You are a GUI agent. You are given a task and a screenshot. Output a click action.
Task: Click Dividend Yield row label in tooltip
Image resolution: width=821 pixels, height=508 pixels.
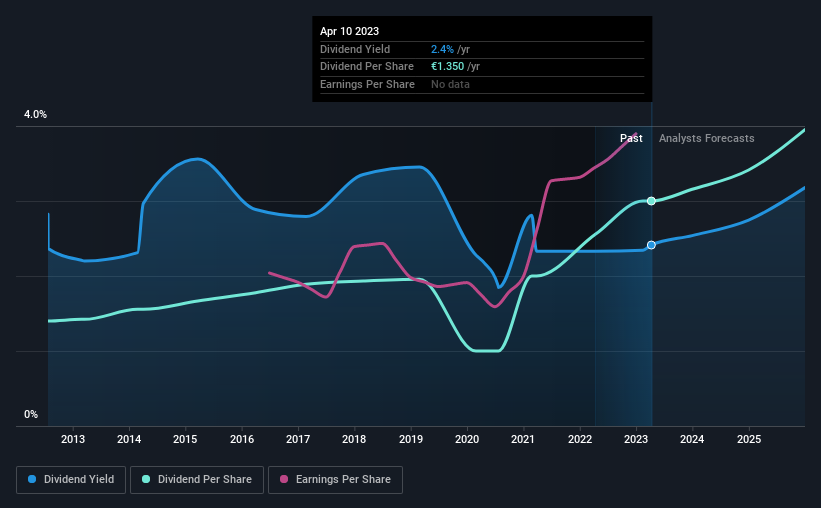[355, 49]
